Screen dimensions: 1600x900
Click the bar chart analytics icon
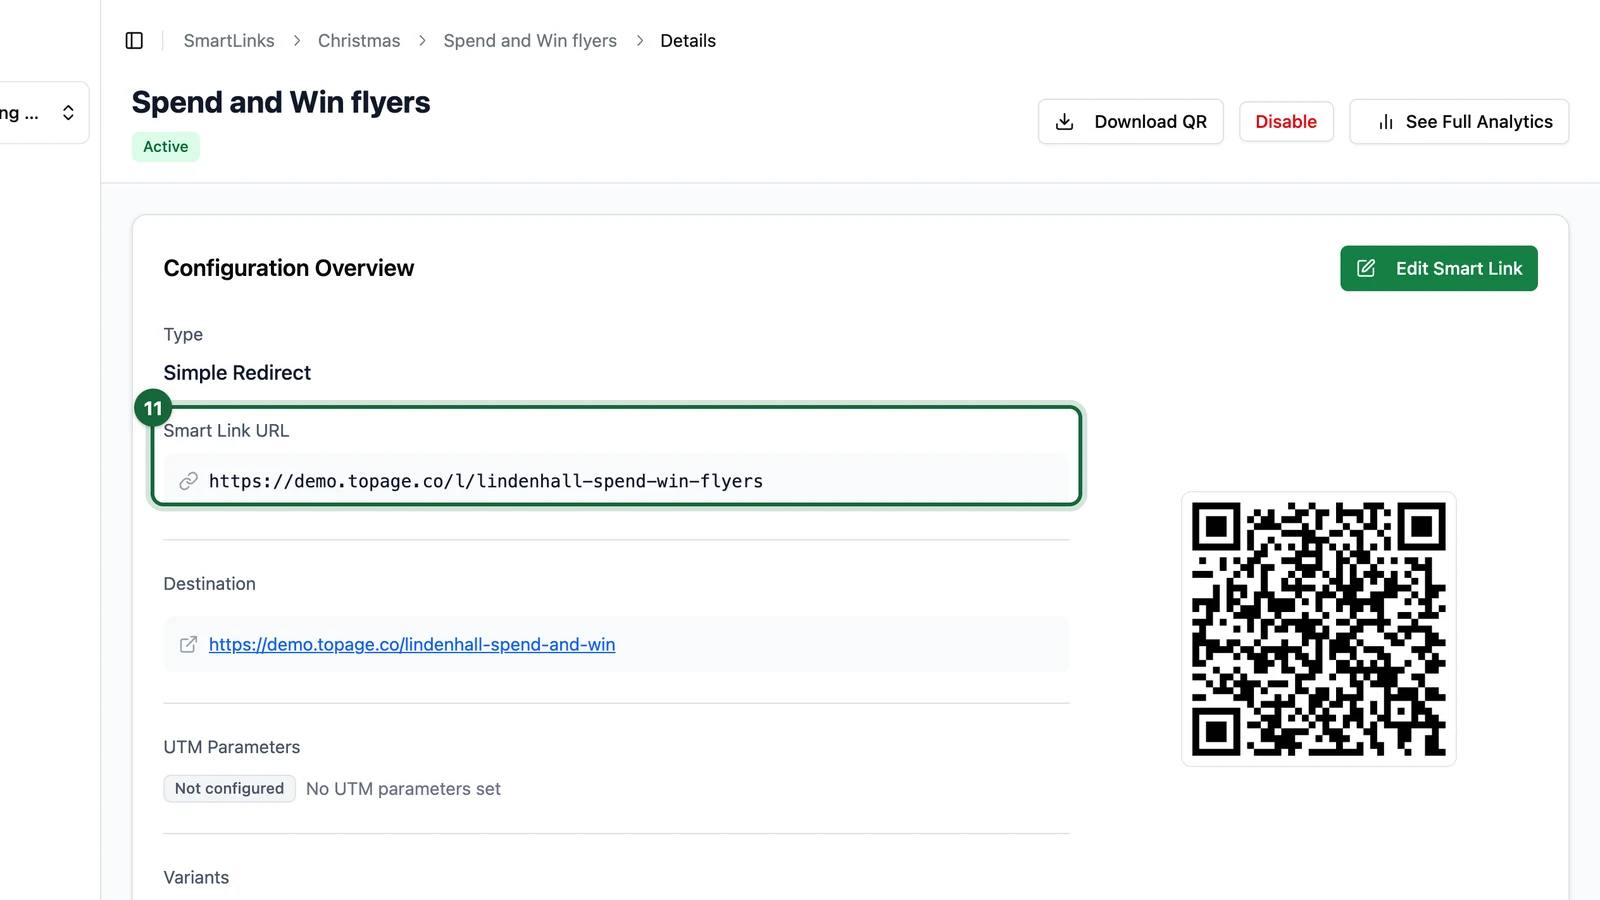coord(1386,122)
